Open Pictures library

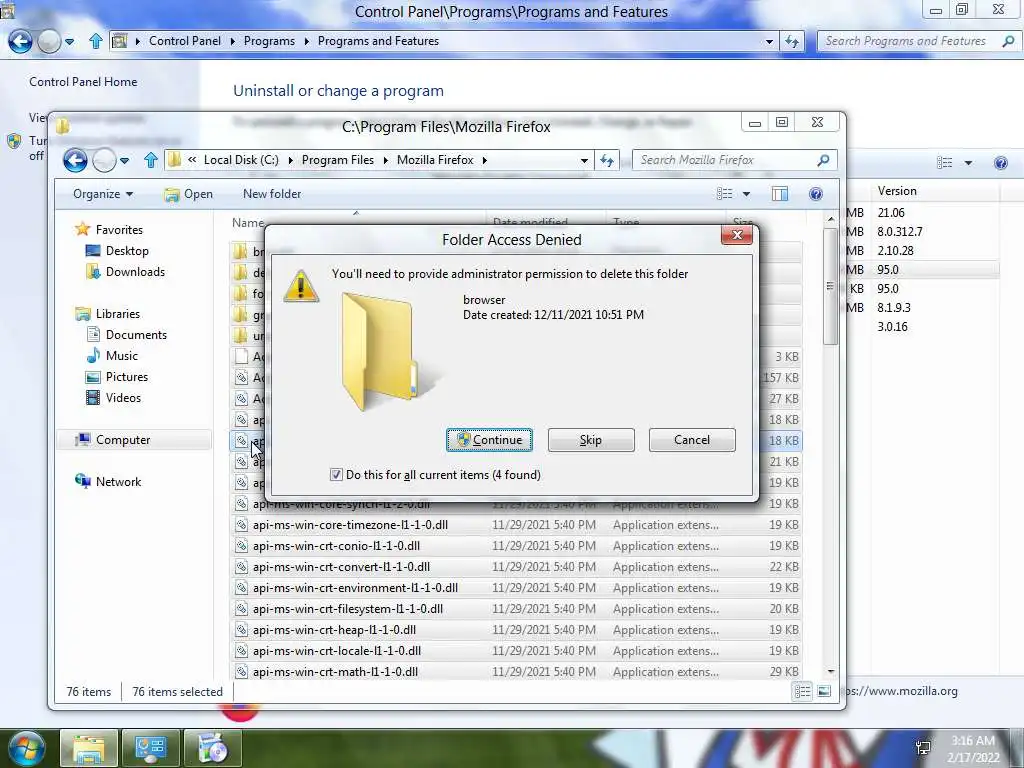126,377
